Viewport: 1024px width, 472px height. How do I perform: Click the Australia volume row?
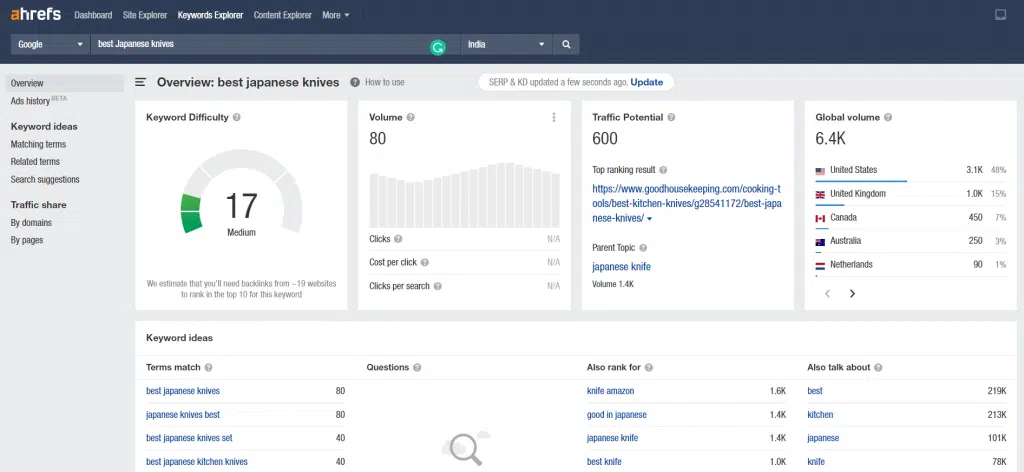pyautogui.click(x=911, y=241)
